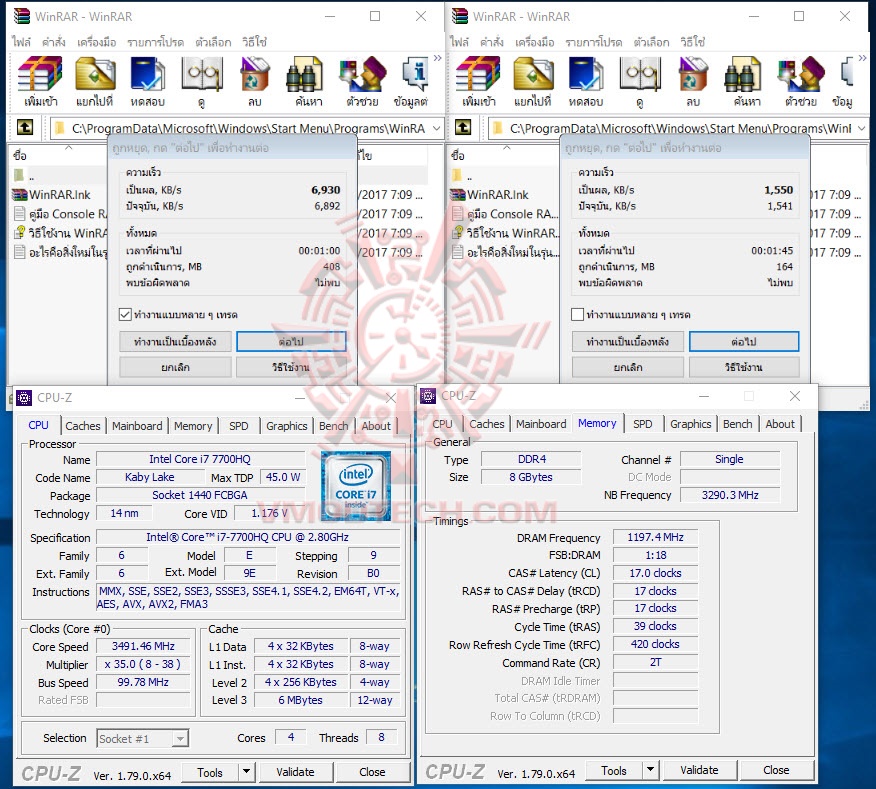Switch to Mainboard tab in left CPU-Z window

pos(137,426)
